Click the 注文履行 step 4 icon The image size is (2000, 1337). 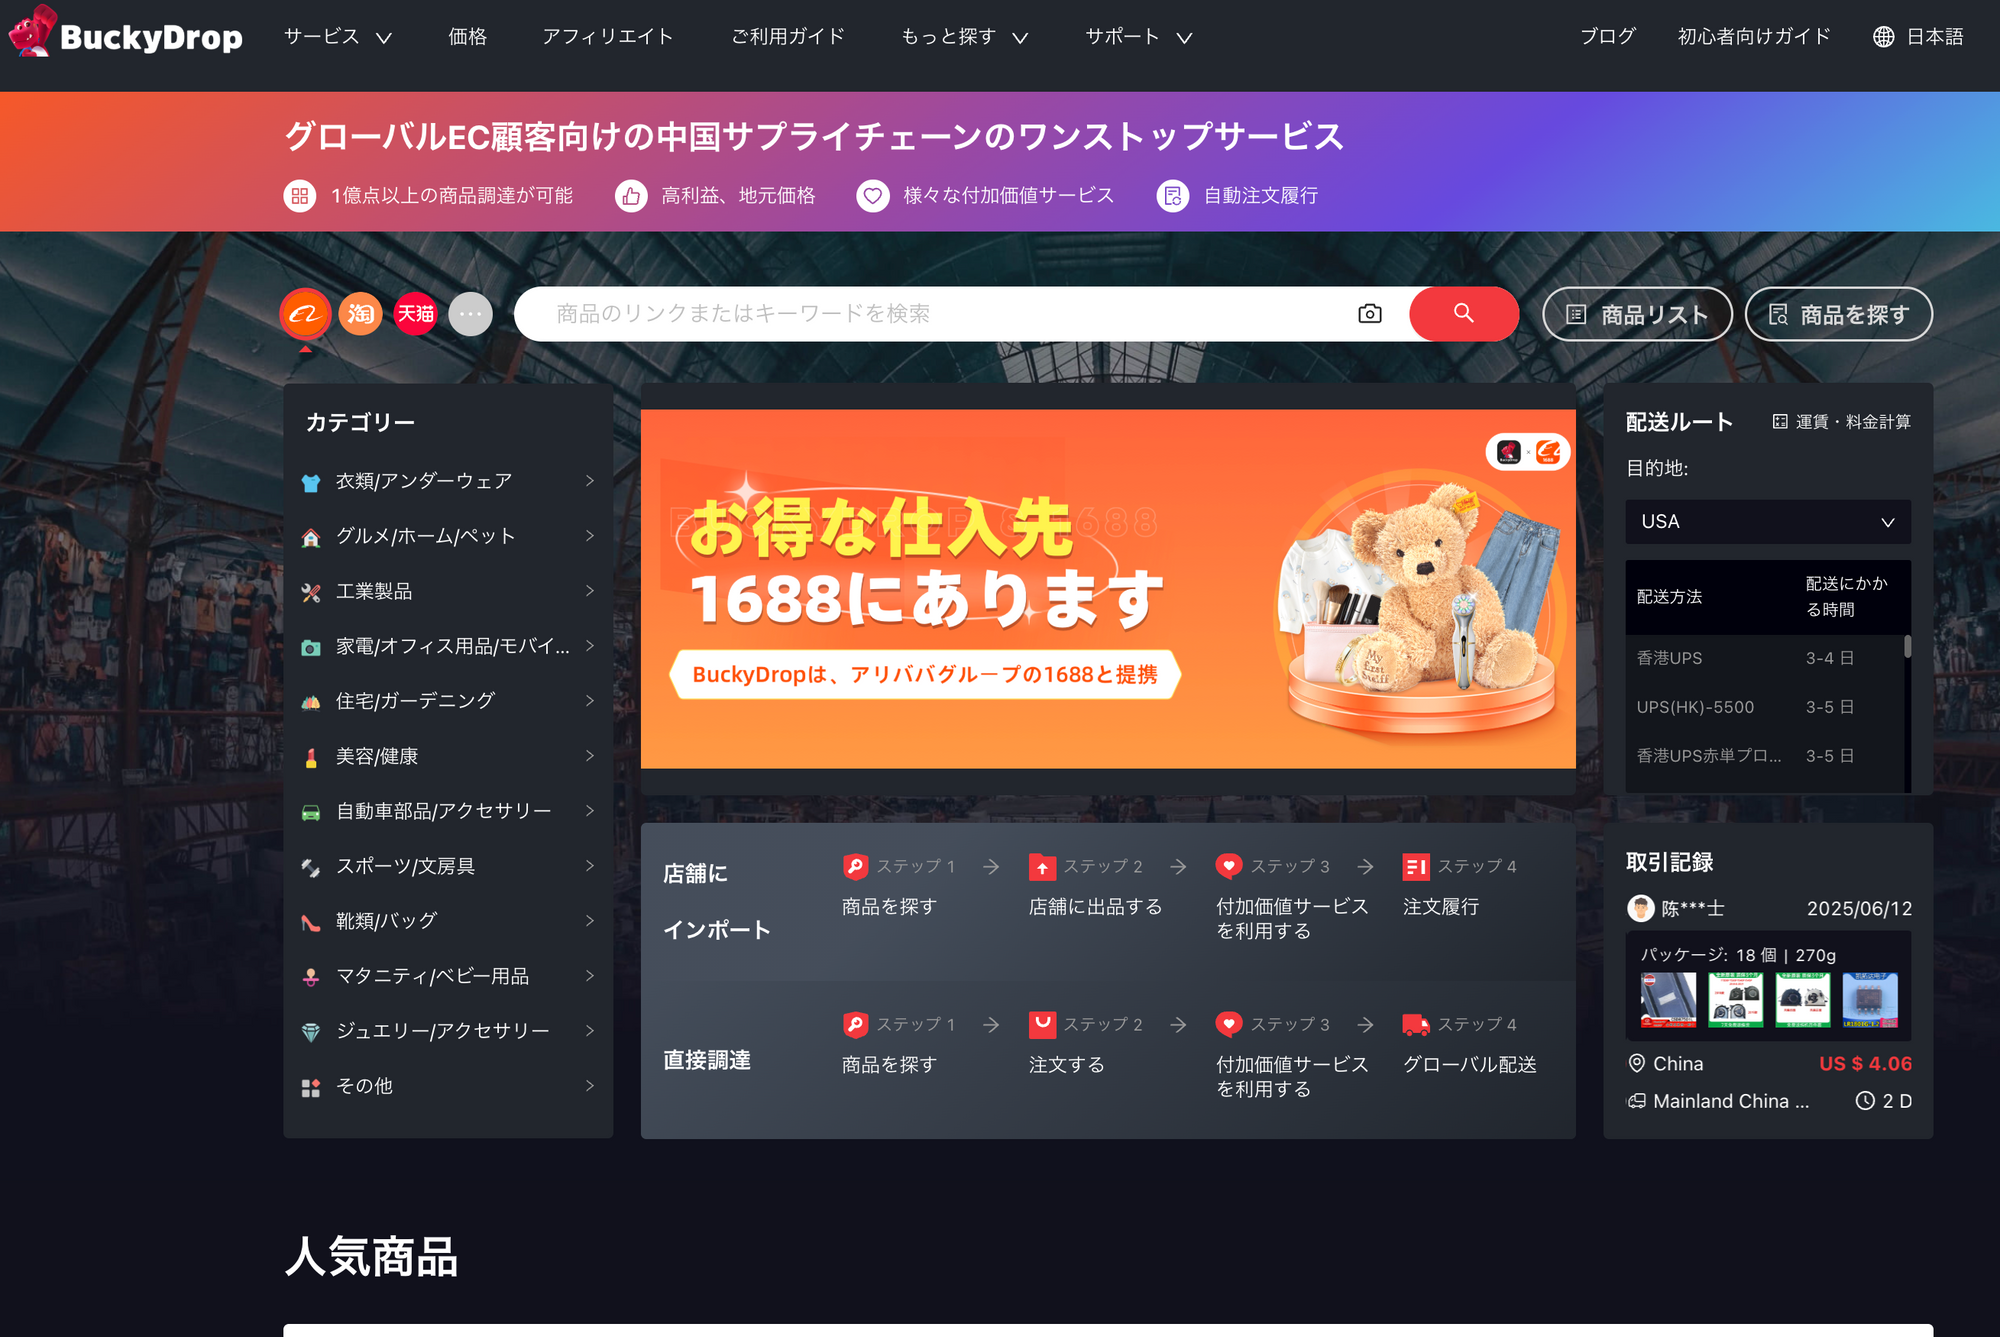coord(1416,867)
